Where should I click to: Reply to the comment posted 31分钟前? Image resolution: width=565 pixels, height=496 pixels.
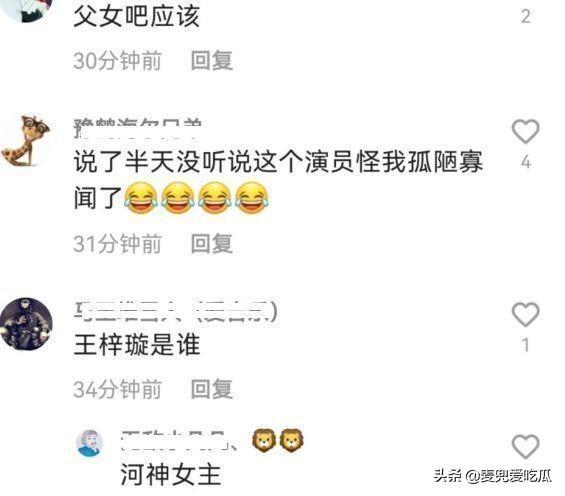pos(212,243)
